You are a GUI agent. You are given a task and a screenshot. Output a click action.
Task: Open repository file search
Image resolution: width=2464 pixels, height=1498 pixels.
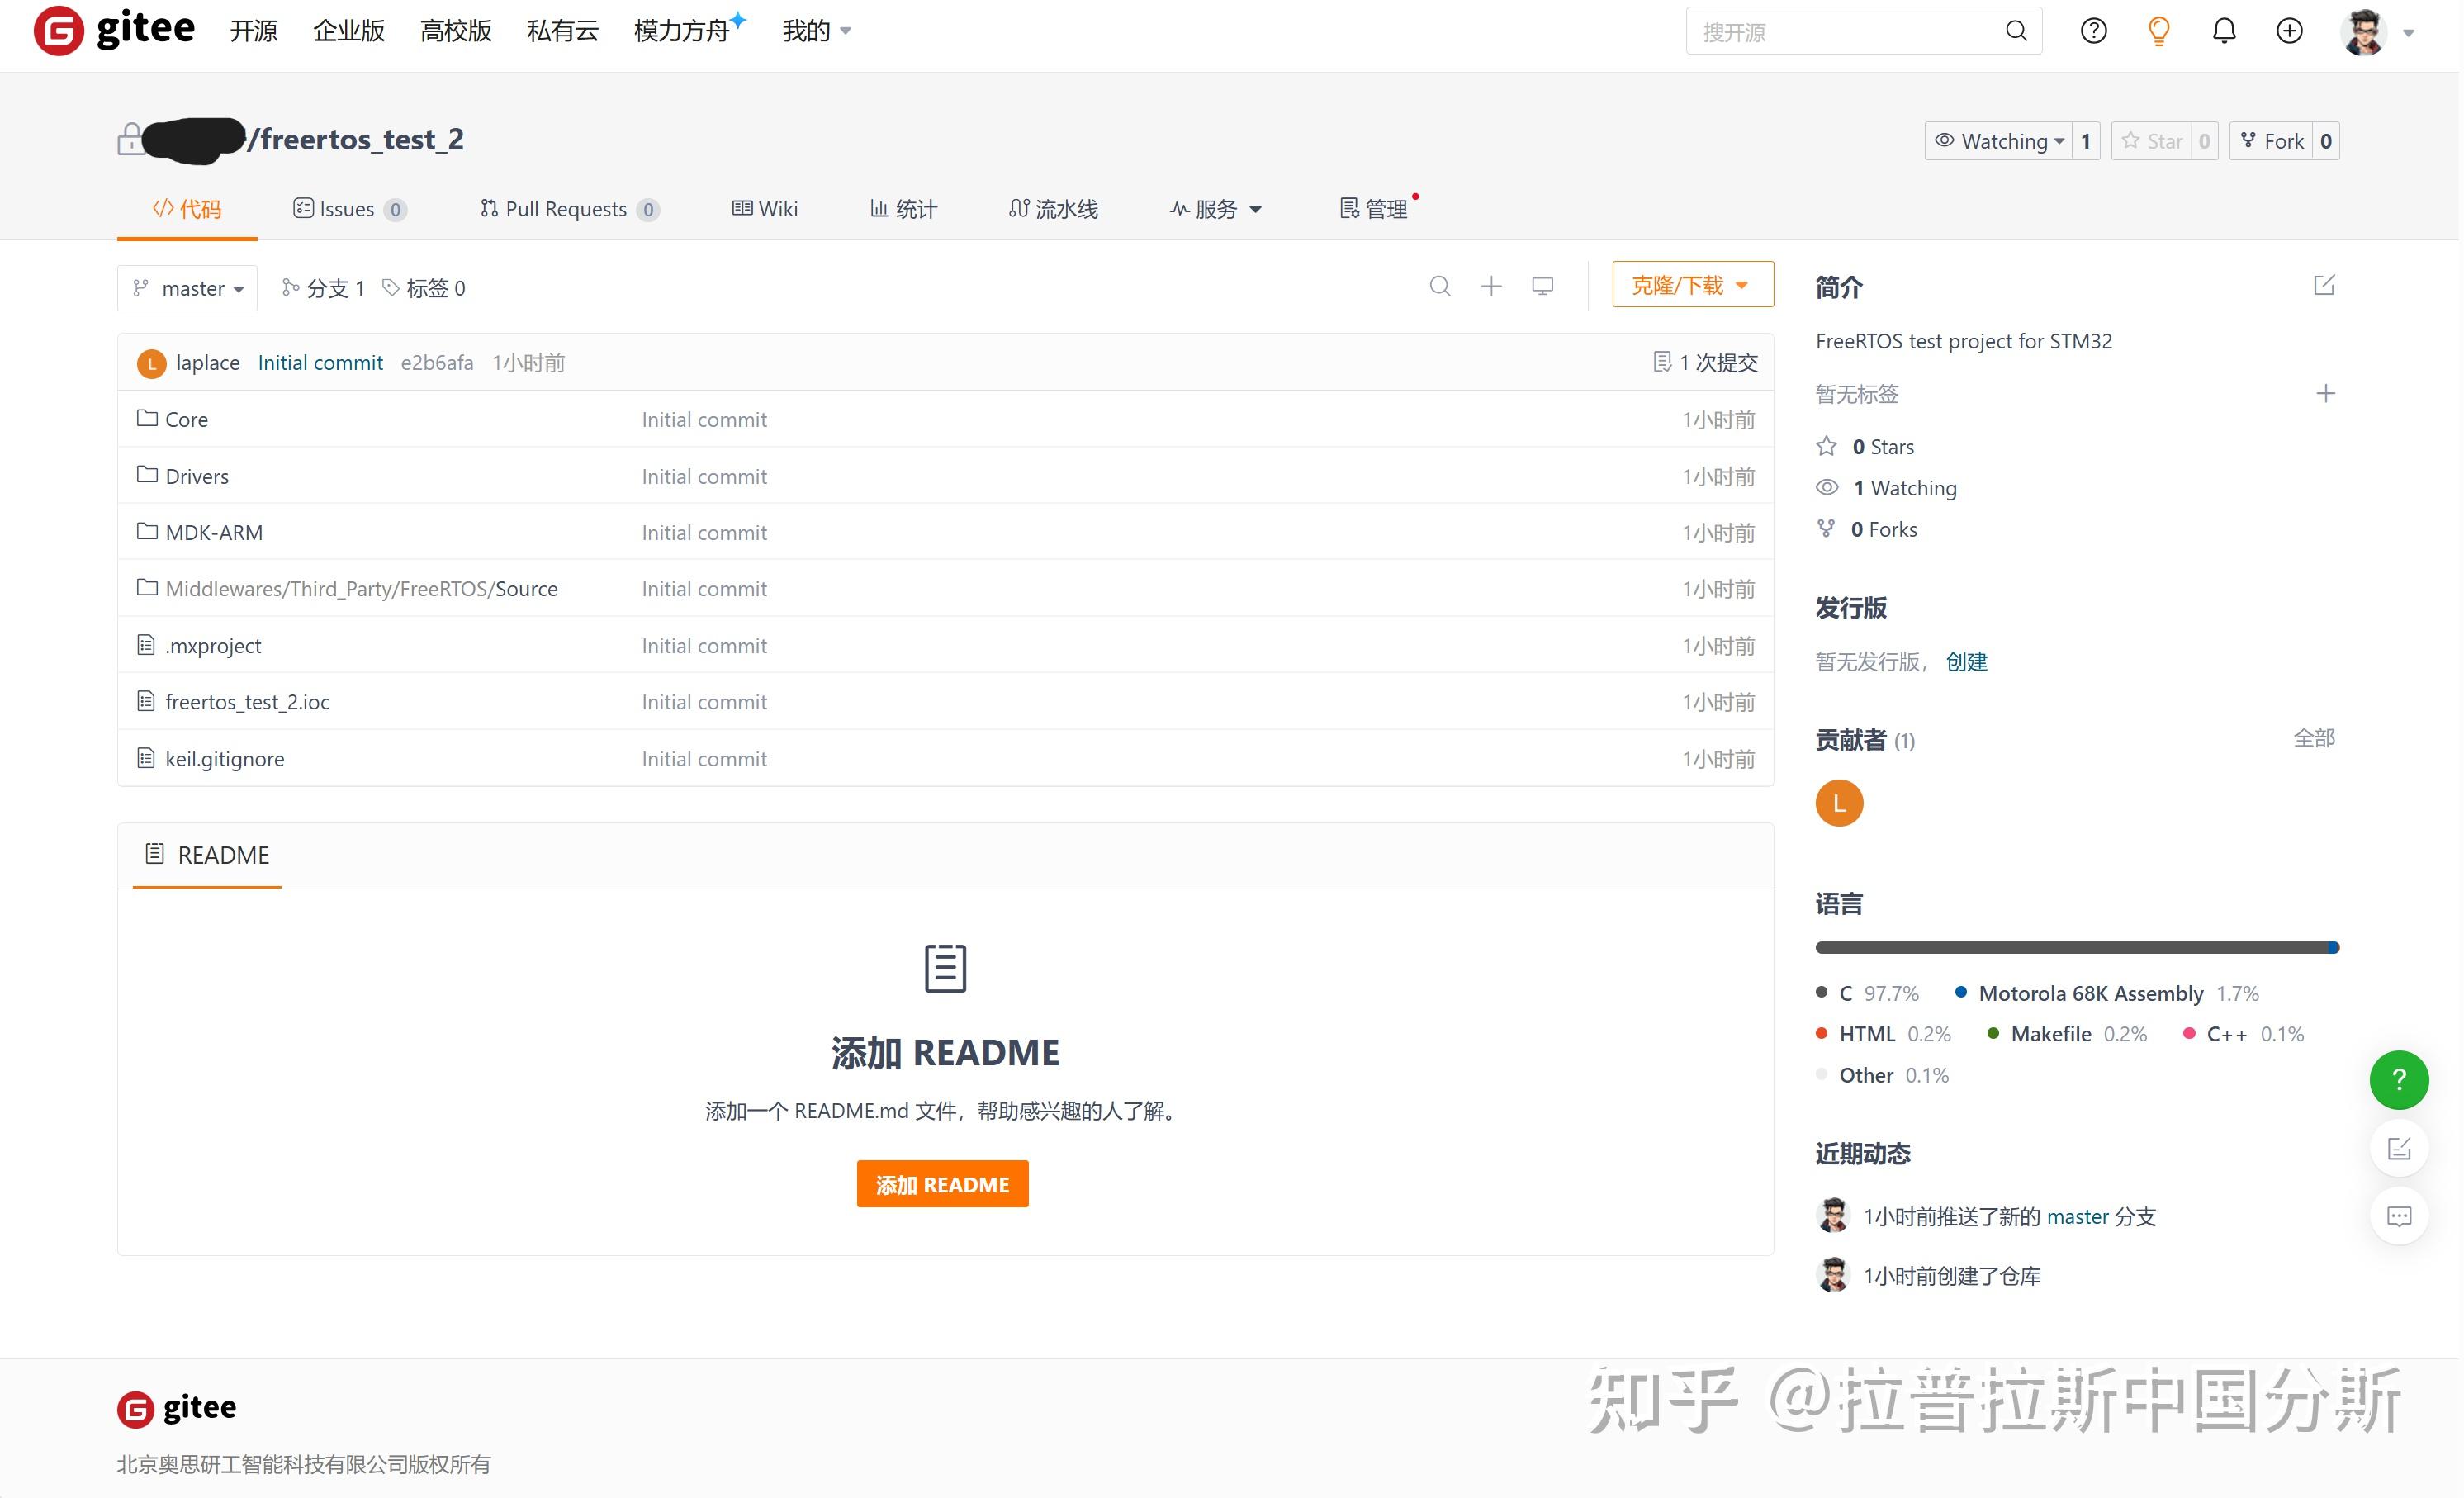(1441, 287)
